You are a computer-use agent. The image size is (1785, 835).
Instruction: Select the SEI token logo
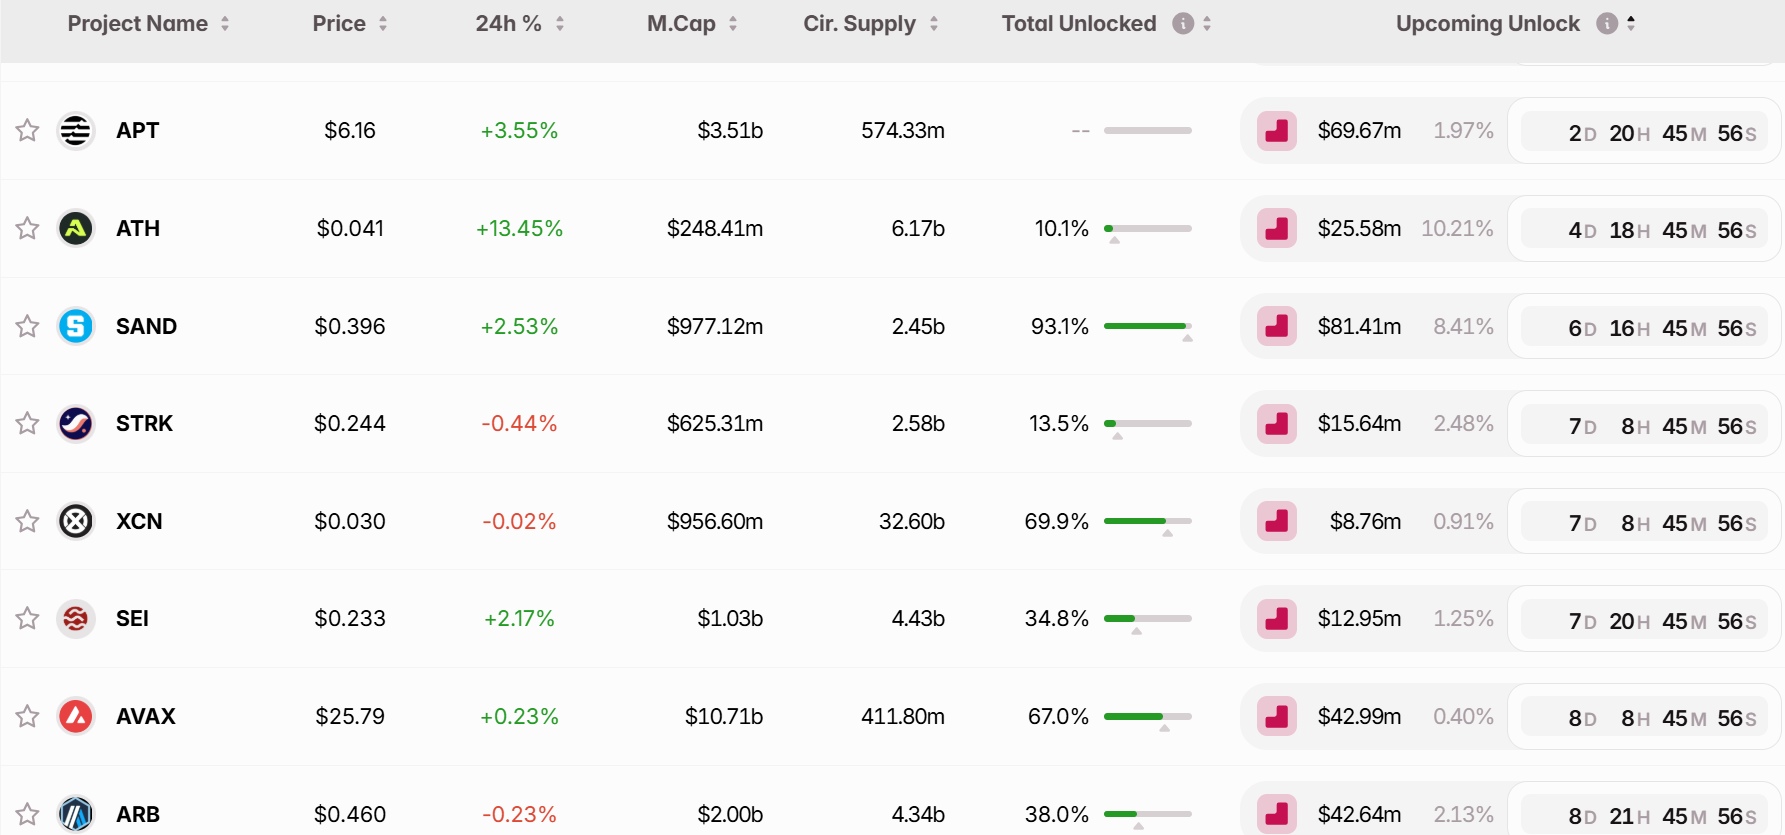tap(76, 619)
